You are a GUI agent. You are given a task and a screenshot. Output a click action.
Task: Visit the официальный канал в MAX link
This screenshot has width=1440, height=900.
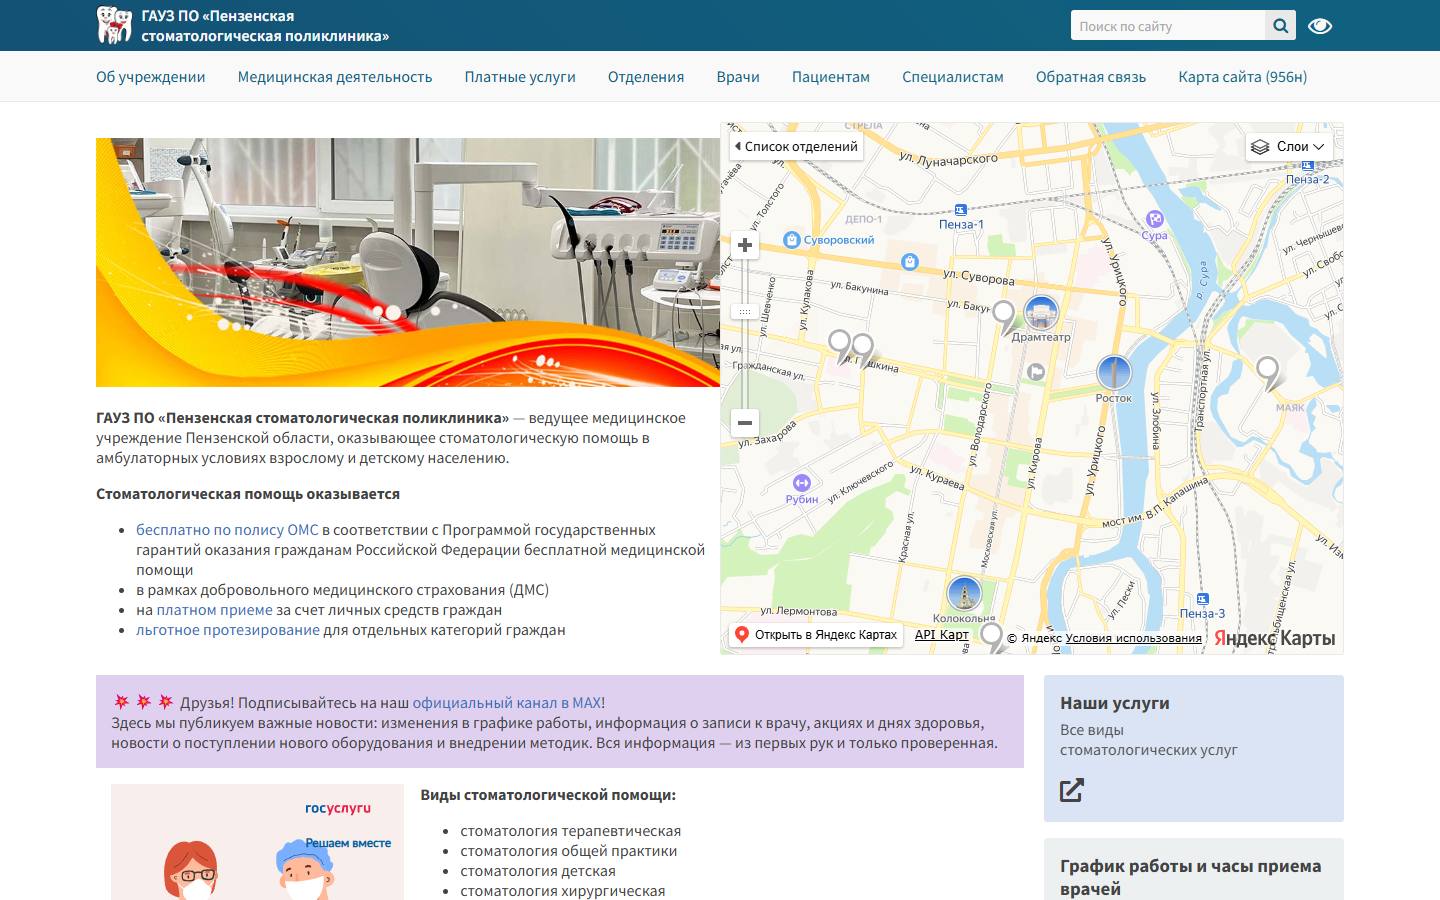pos(507,703)
